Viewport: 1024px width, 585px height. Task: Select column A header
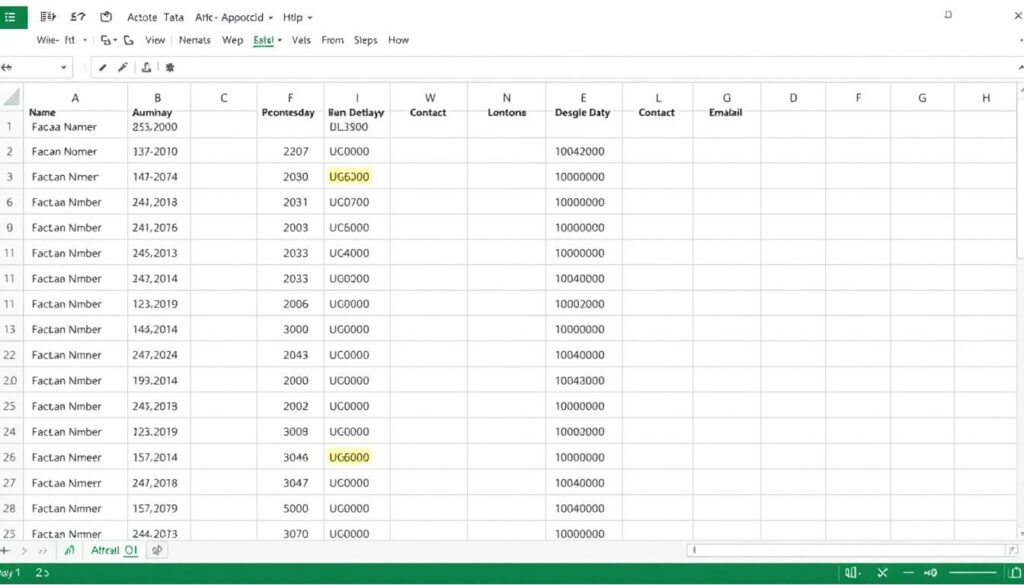(75, 98)
